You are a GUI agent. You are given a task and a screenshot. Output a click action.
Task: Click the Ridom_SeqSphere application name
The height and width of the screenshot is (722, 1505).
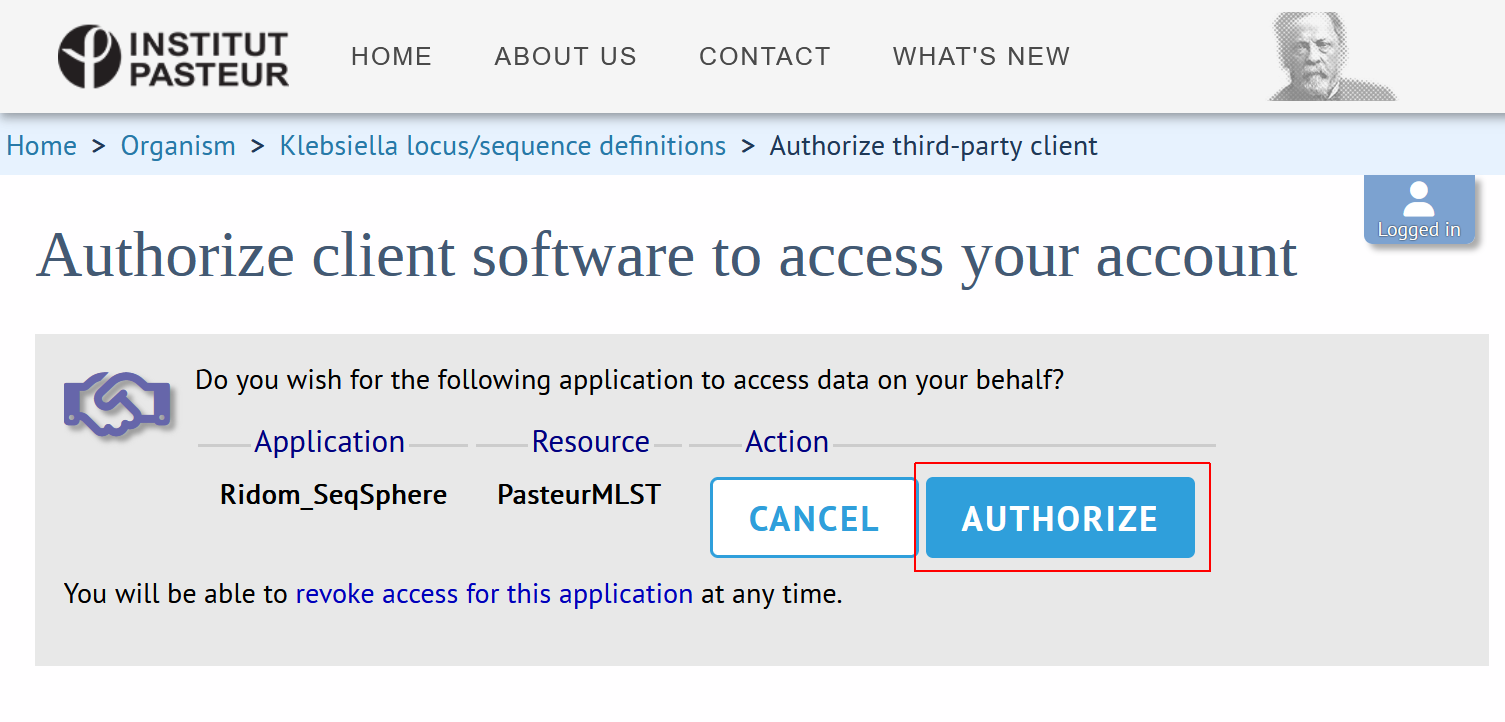click(333, 494)
